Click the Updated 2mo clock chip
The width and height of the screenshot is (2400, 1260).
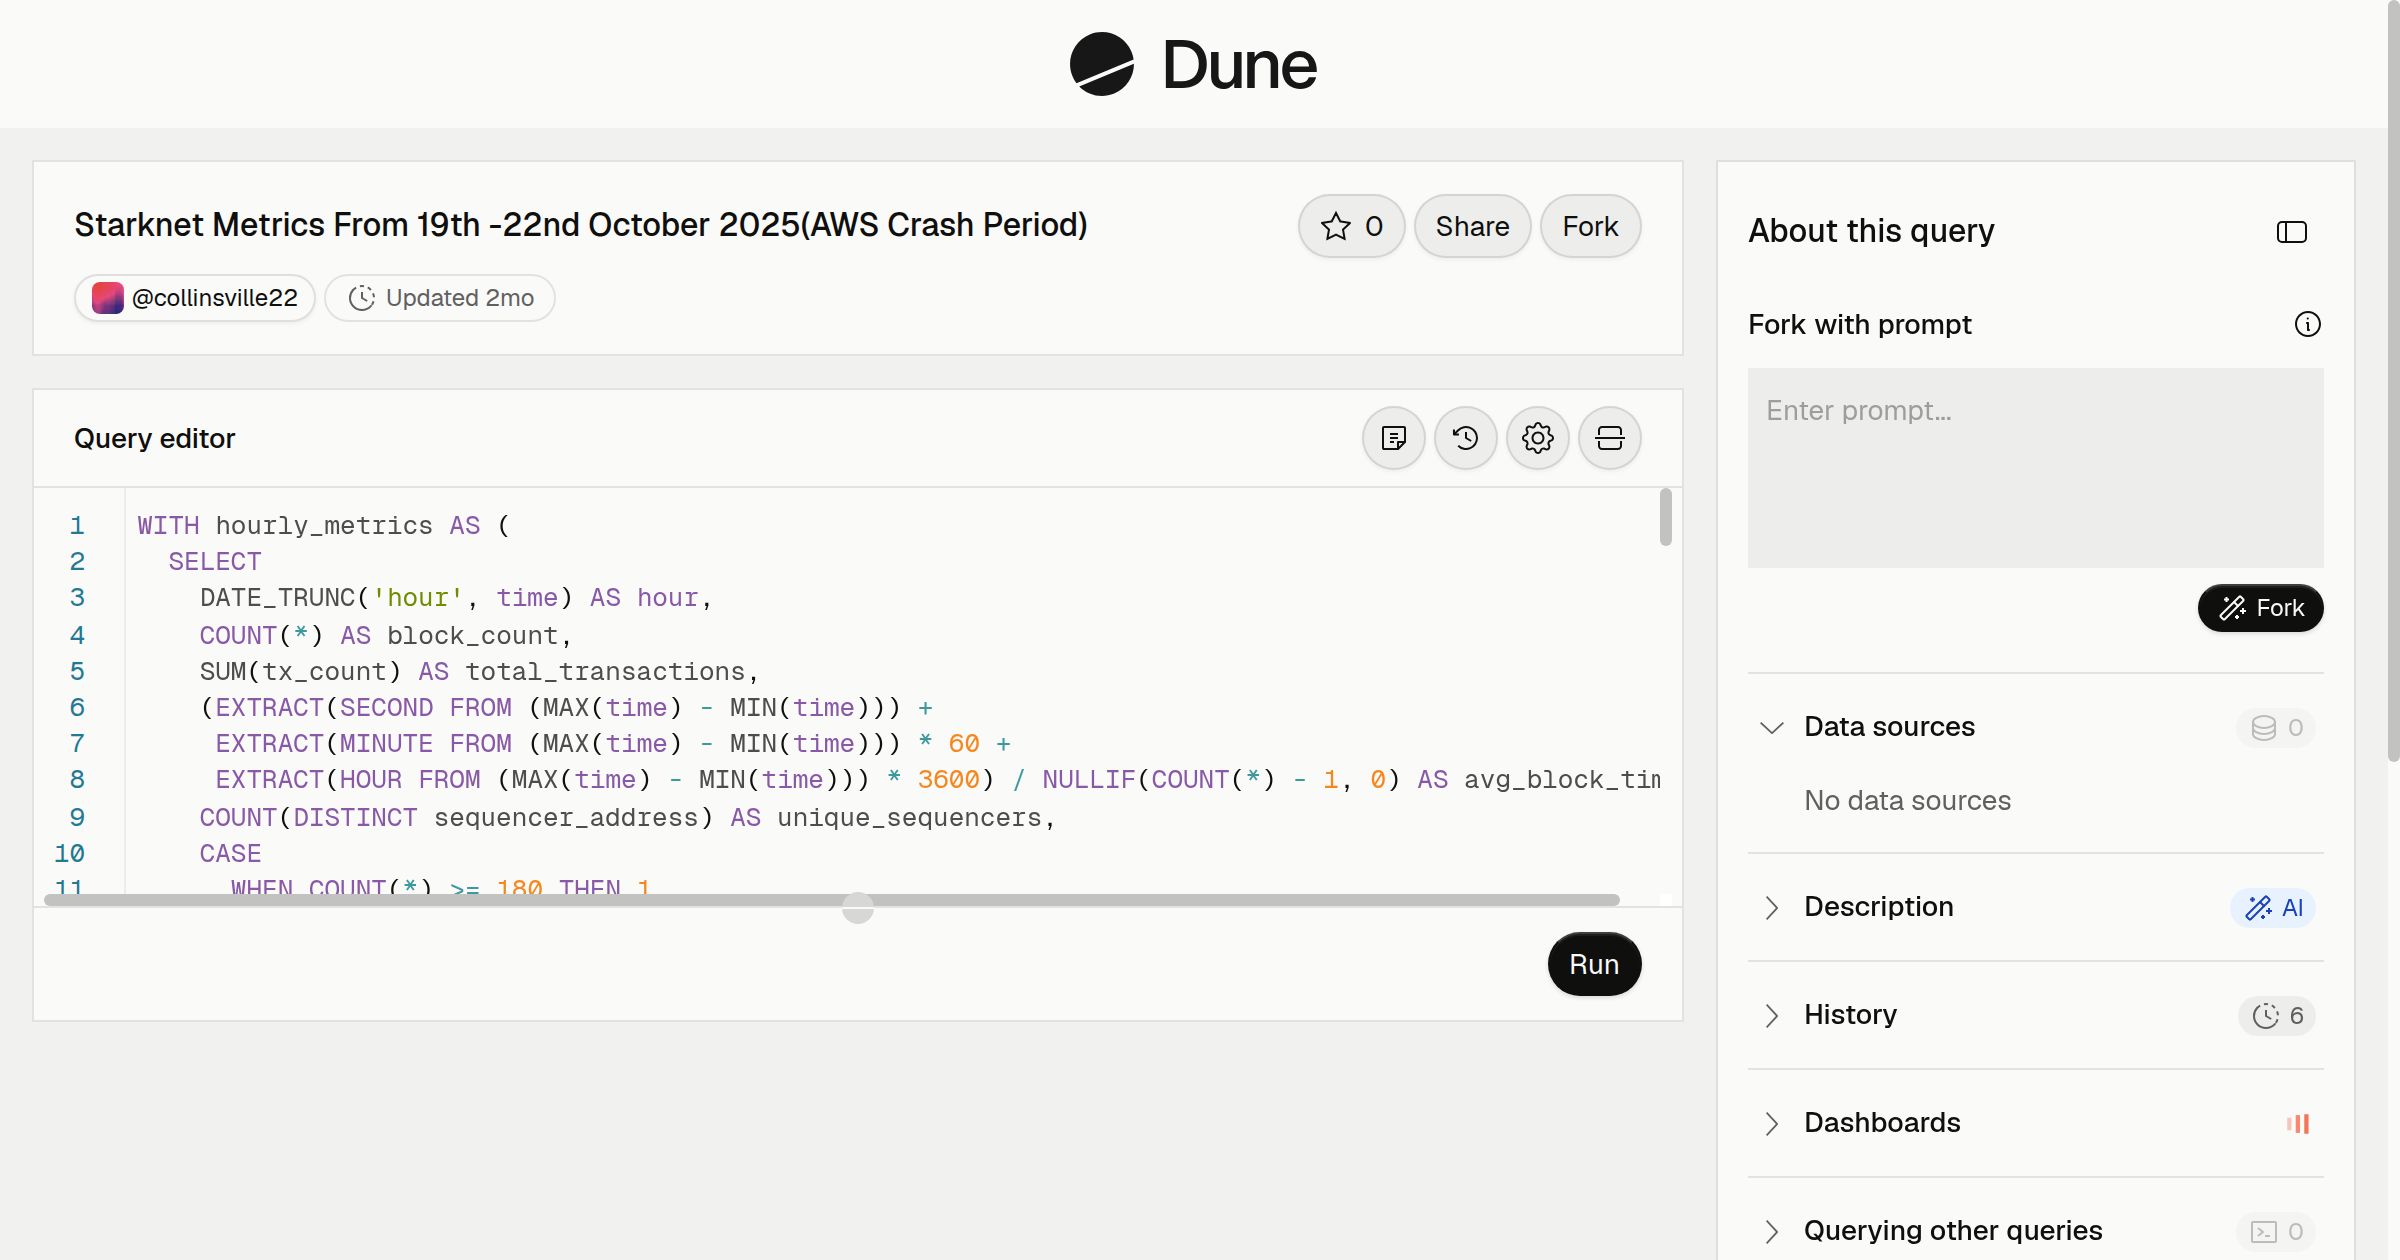[x=440, y=298]
